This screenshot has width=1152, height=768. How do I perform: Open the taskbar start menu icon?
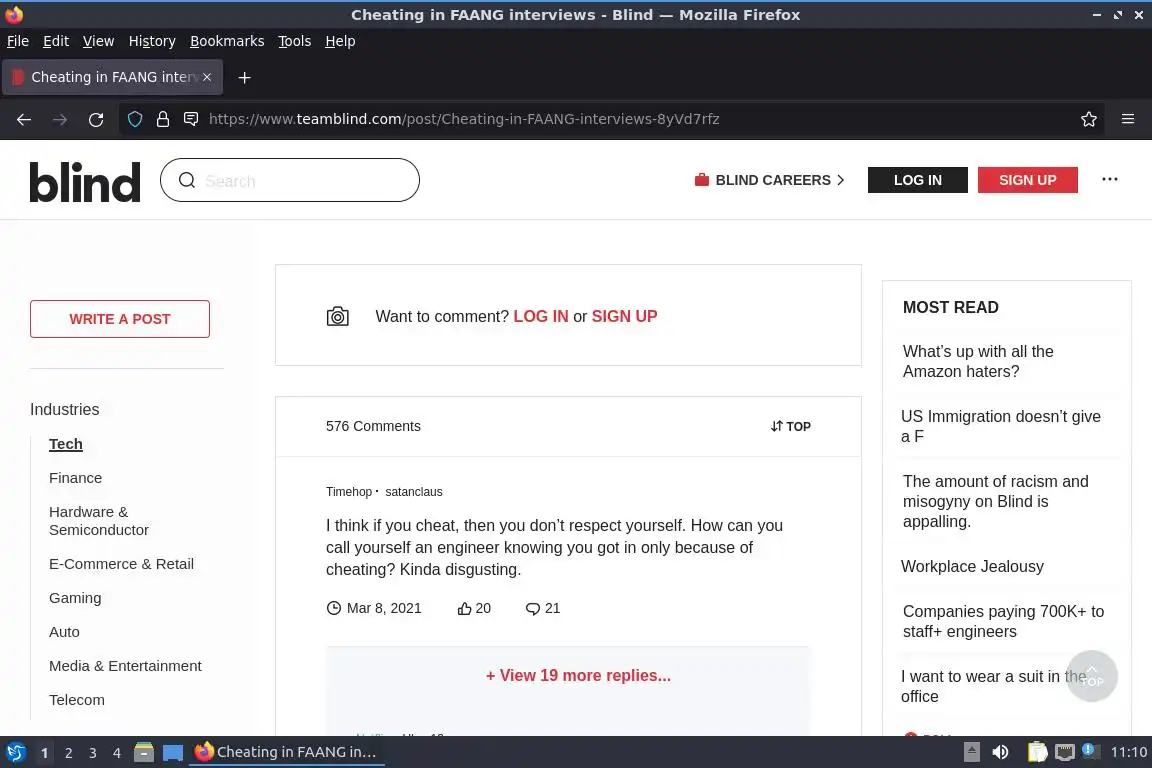15,753
